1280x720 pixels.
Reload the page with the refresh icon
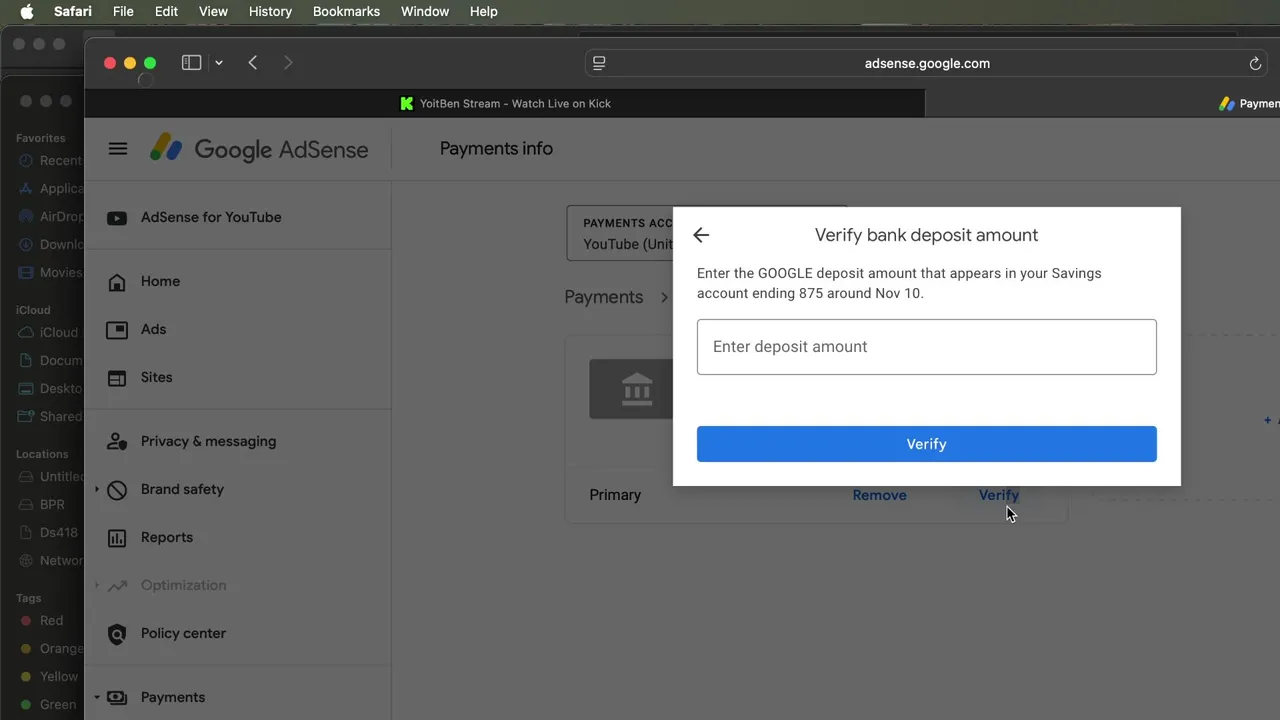click(1255, 63)
